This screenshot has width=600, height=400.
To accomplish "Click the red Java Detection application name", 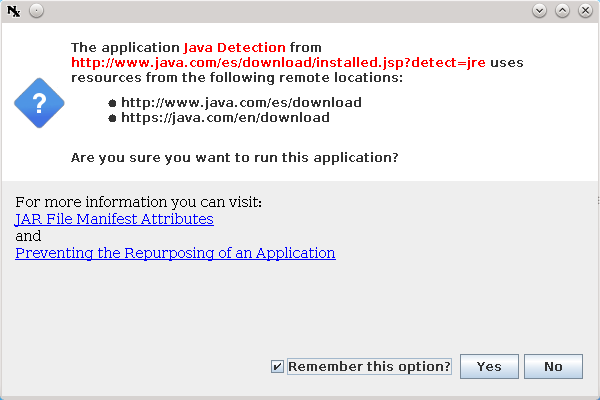I will [x=234, y=47].
